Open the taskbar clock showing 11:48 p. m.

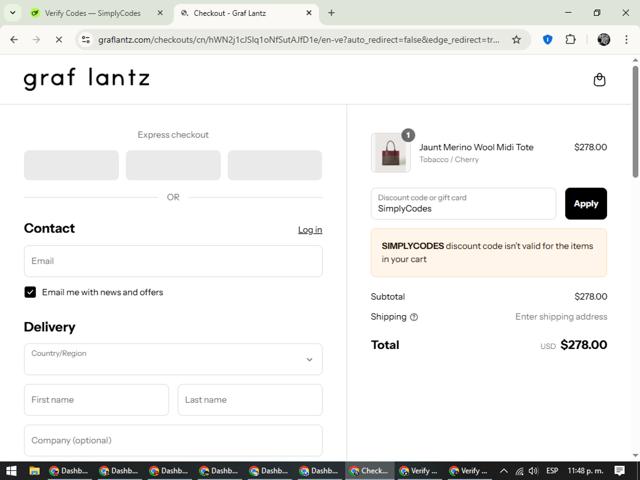pyautogui.click(x=586, y=471)
